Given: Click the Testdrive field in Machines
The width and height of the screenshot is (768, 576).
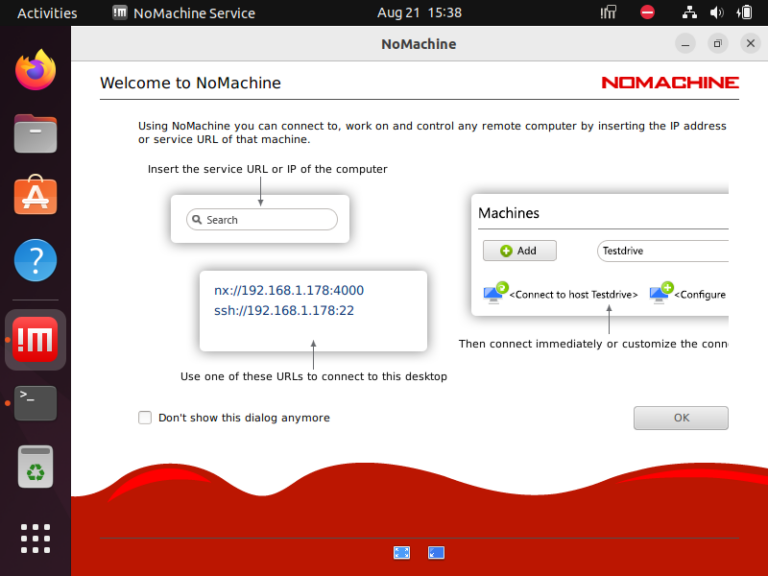Looking at the screenshot, I should (x=663, y=251).
